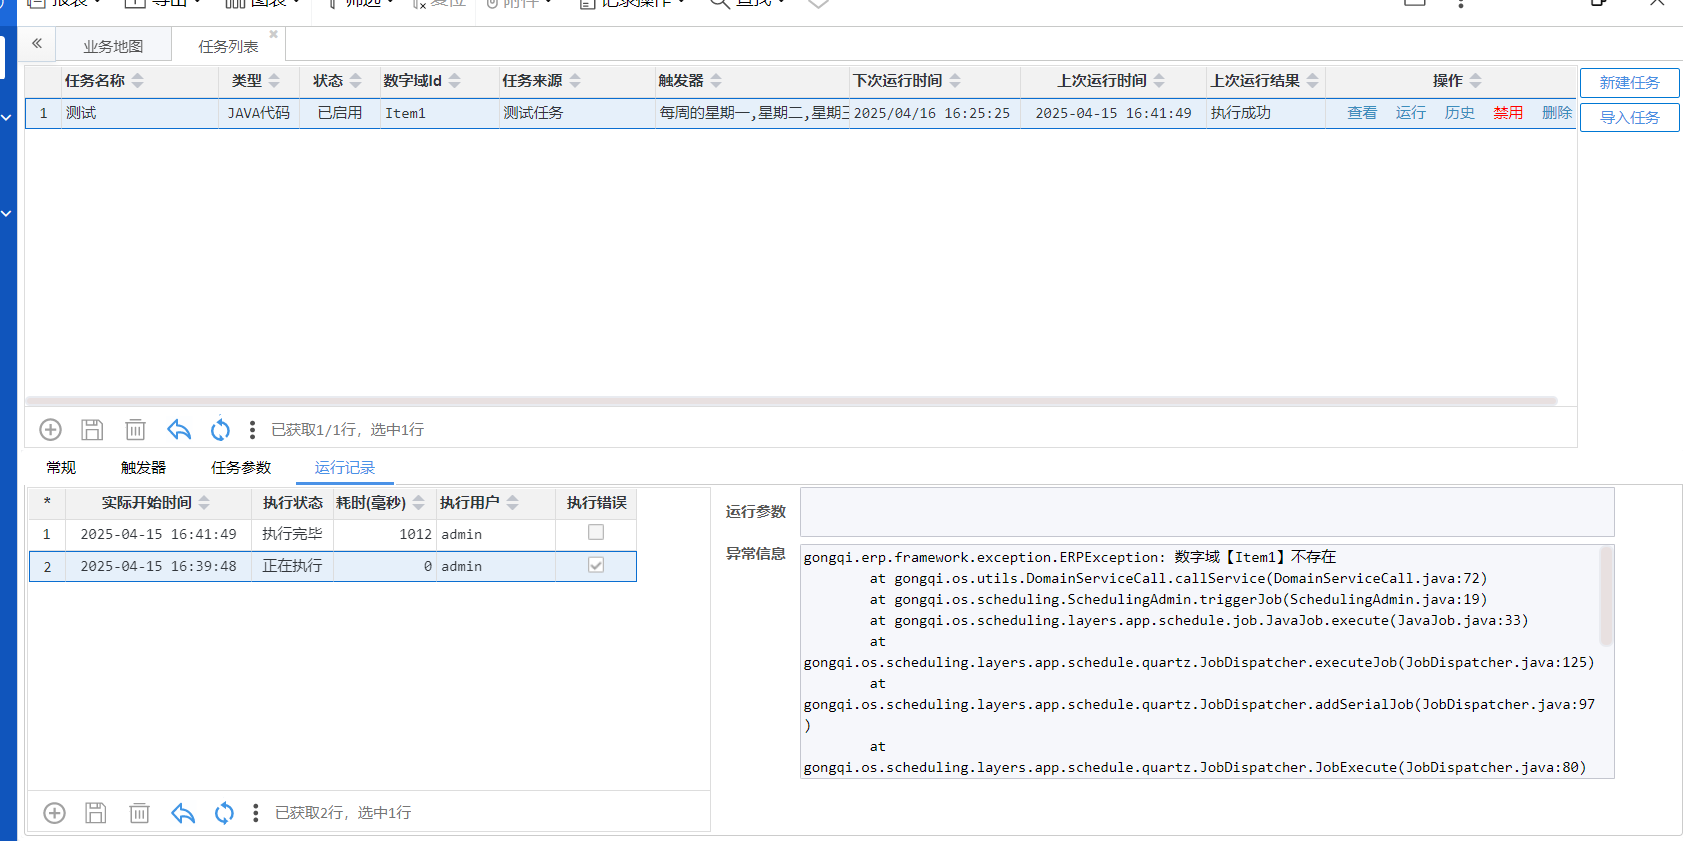
Task: Select the 执行完毕 run record row
Action: click(x=333, y=534)
